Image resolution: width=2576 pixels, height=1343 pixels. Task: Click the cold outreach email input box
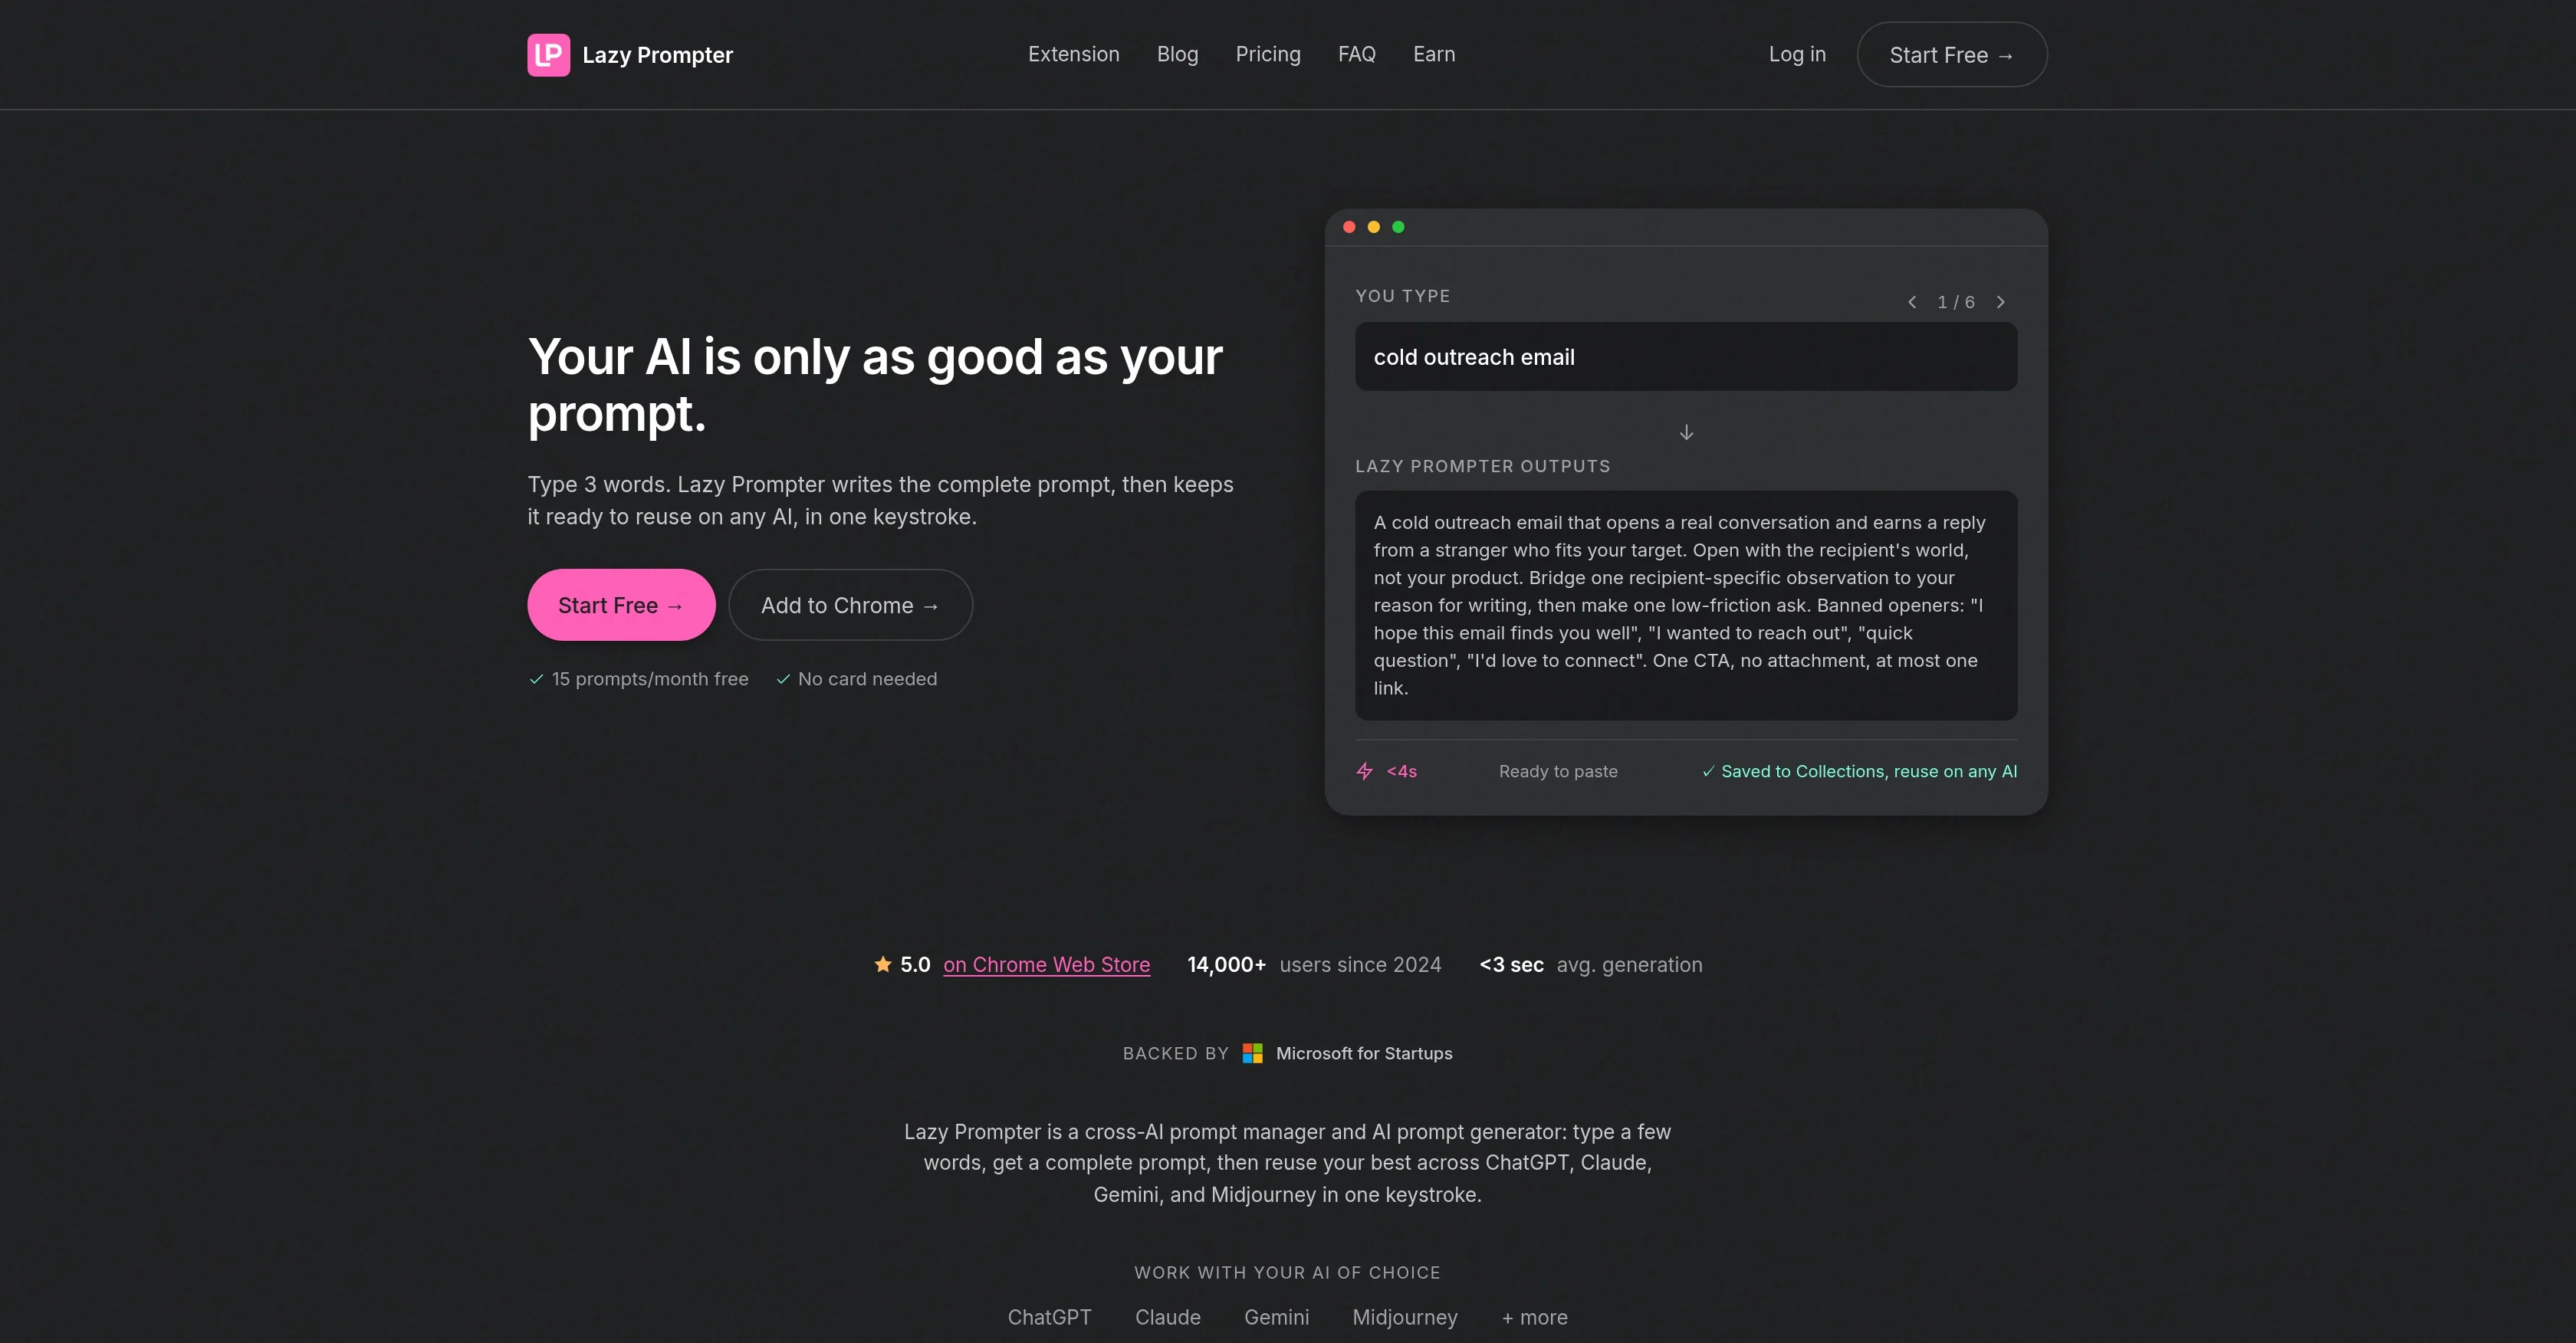point(1685,357)
